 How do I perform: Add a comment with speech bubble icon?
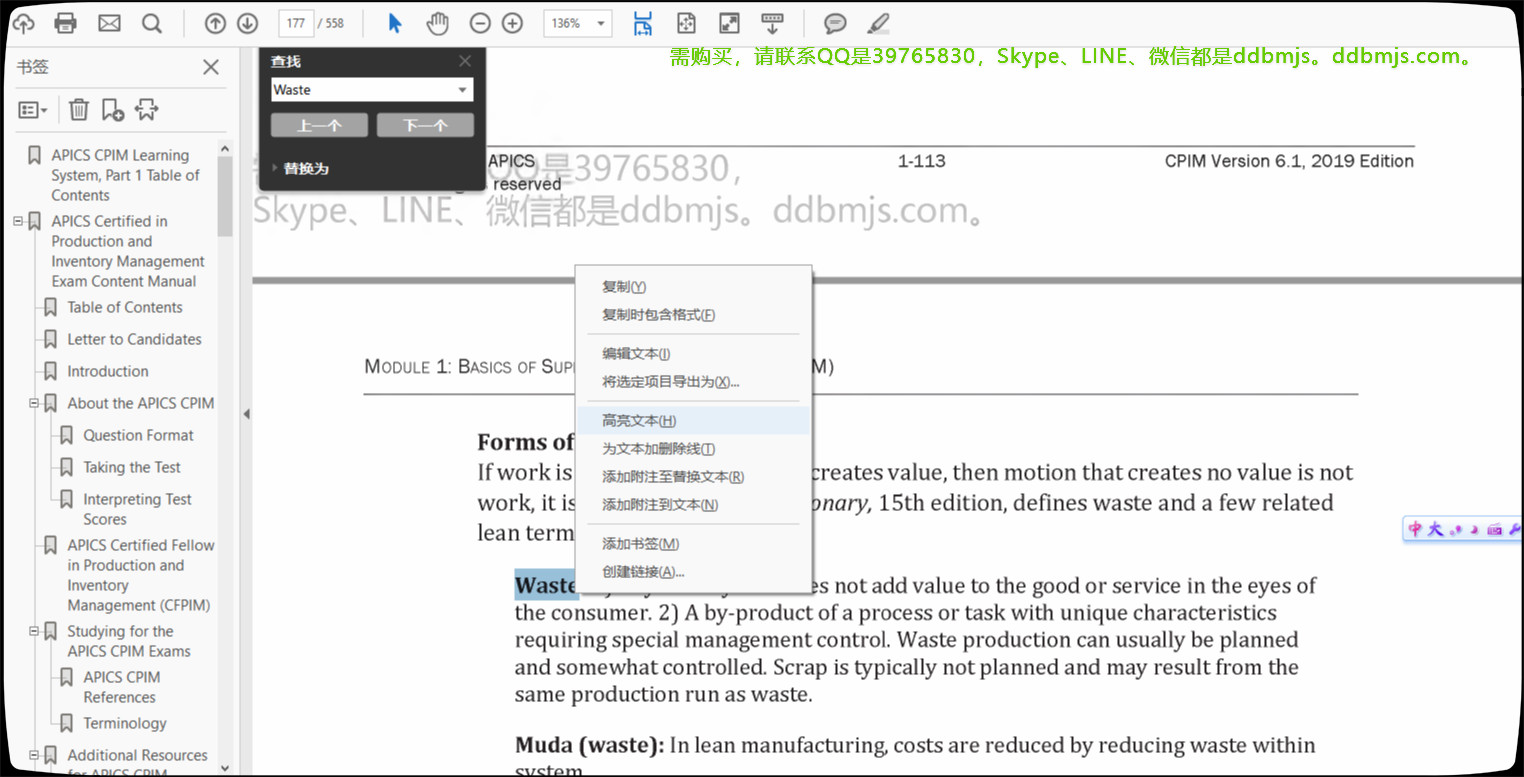tap(835, 23)
